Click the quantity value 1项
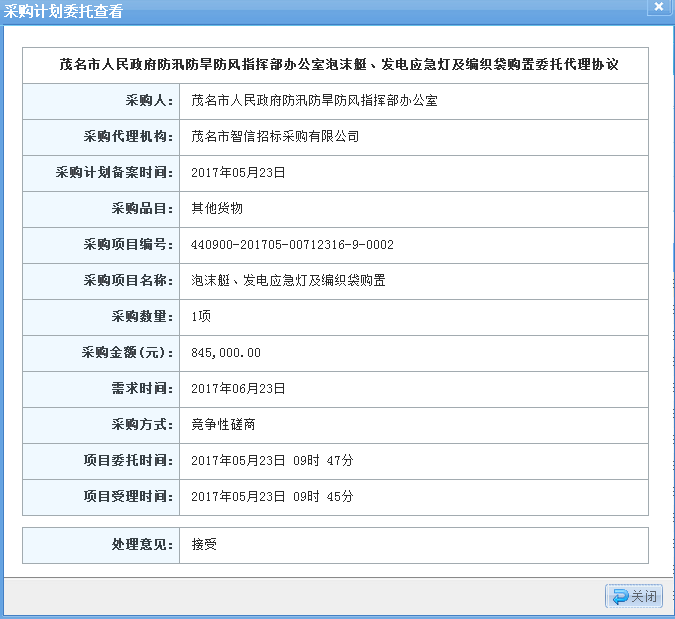This screenshot has width=675, height=619. tap(201, 317)
